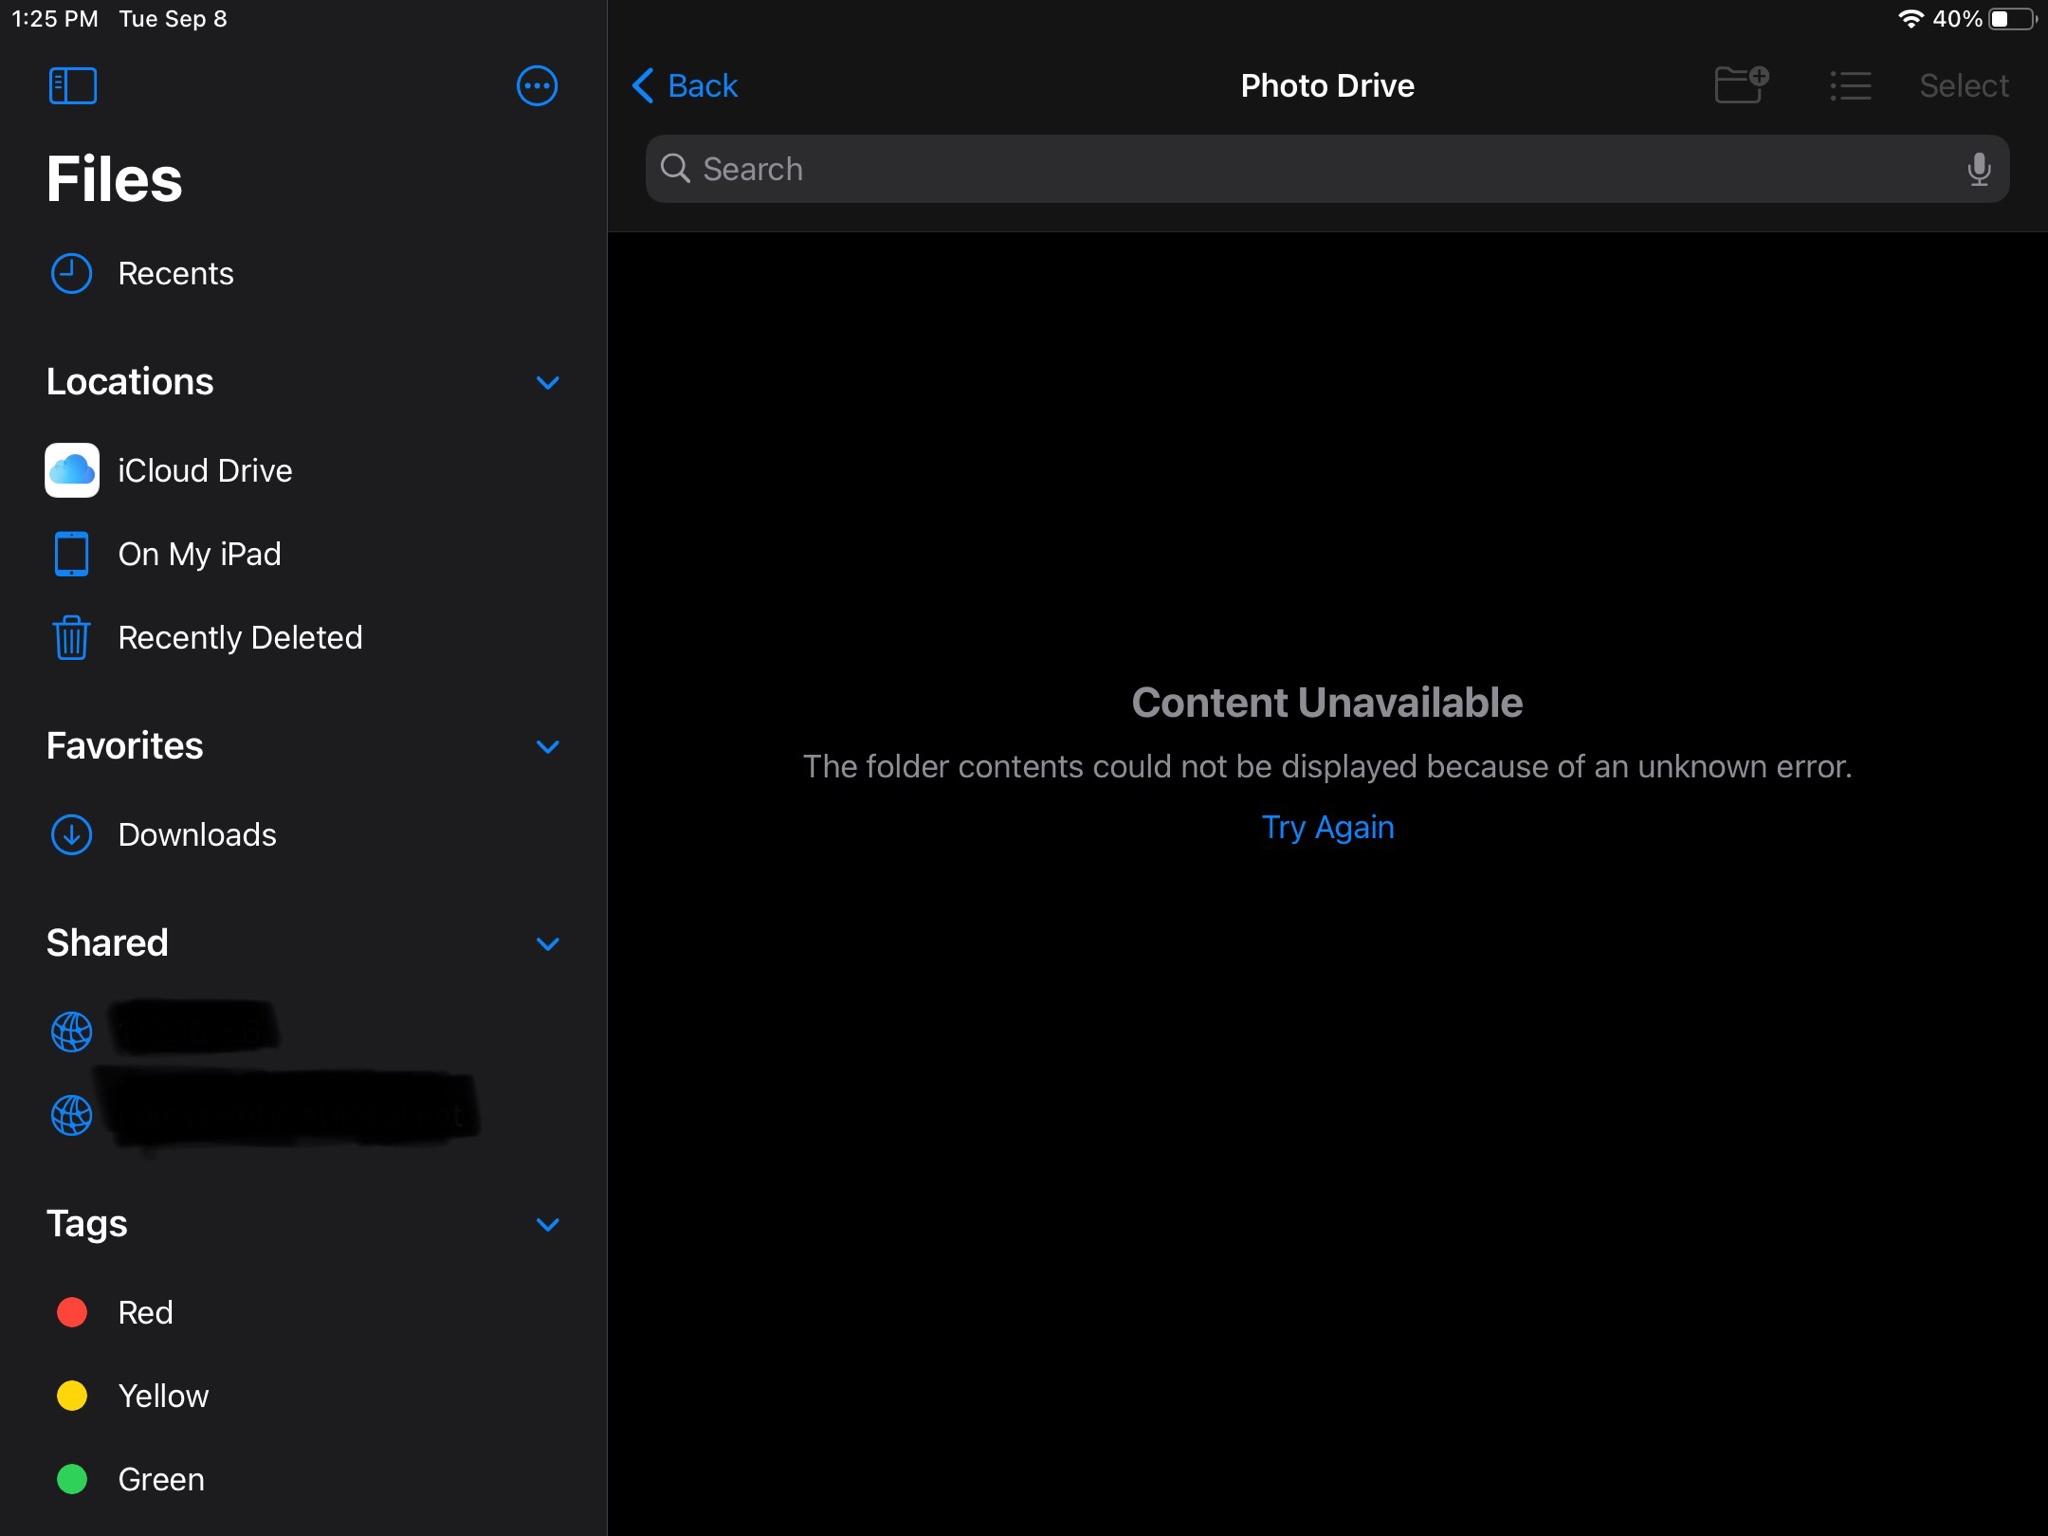Open iCloud Drive location
Screen dimensions: 2048x1536
point(204,471)
